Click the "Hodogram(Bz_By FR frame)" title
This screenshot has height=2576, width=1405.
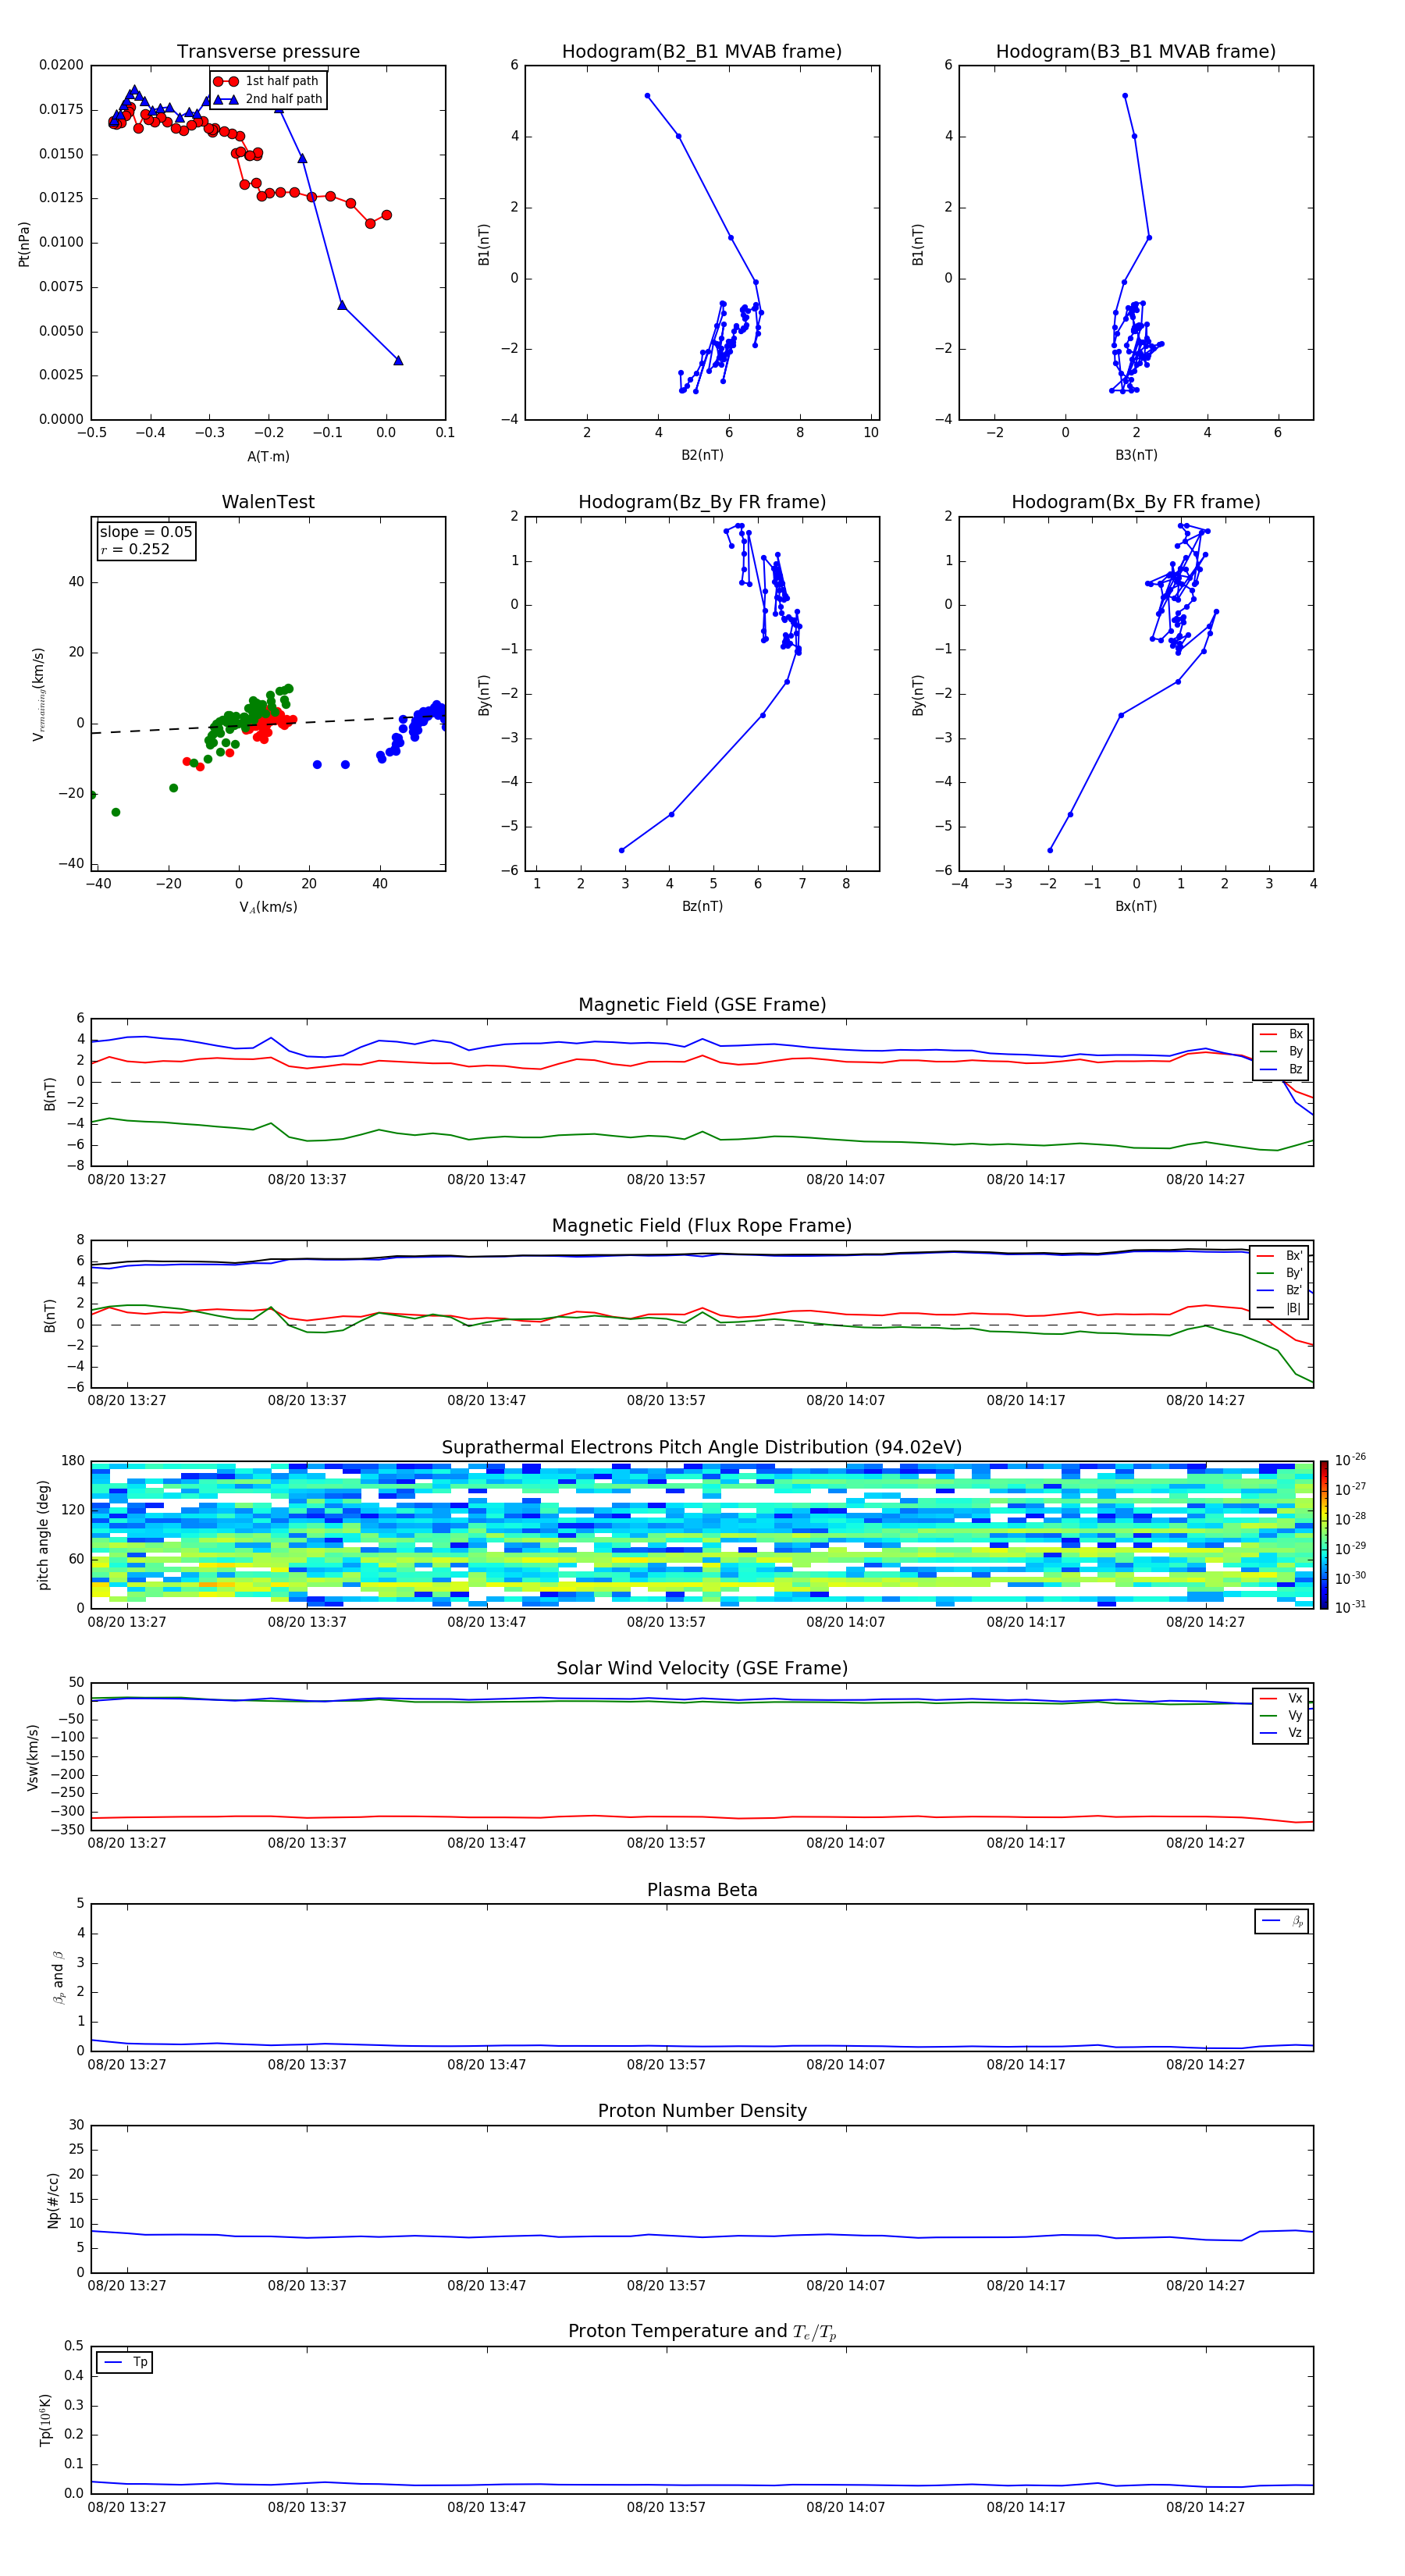(702, 502)
